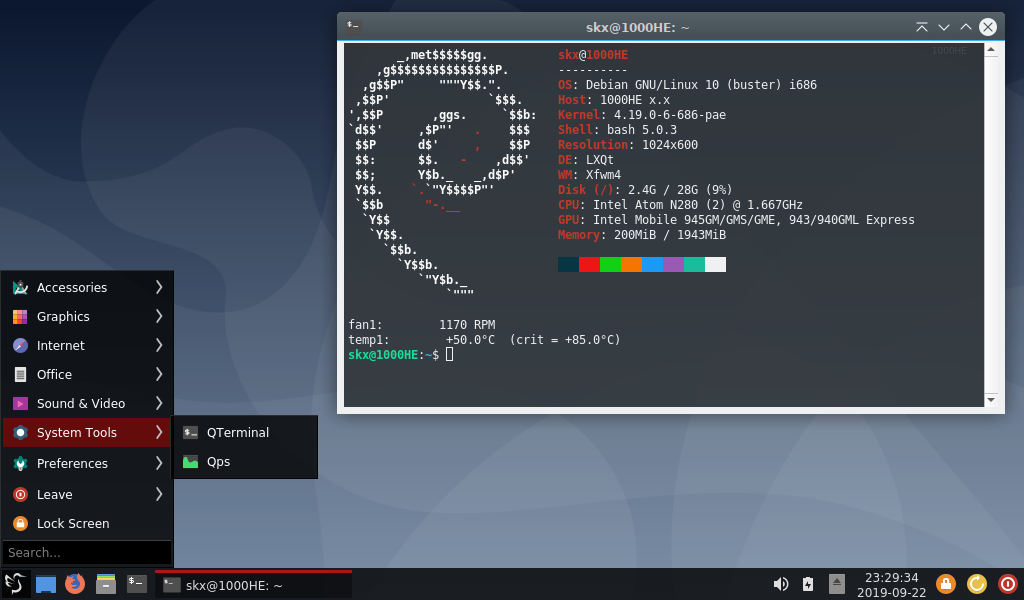The width and height of the screenshot is (1024, 600).
Task: Expand the Internet submenu arrow
Action: 159,345
